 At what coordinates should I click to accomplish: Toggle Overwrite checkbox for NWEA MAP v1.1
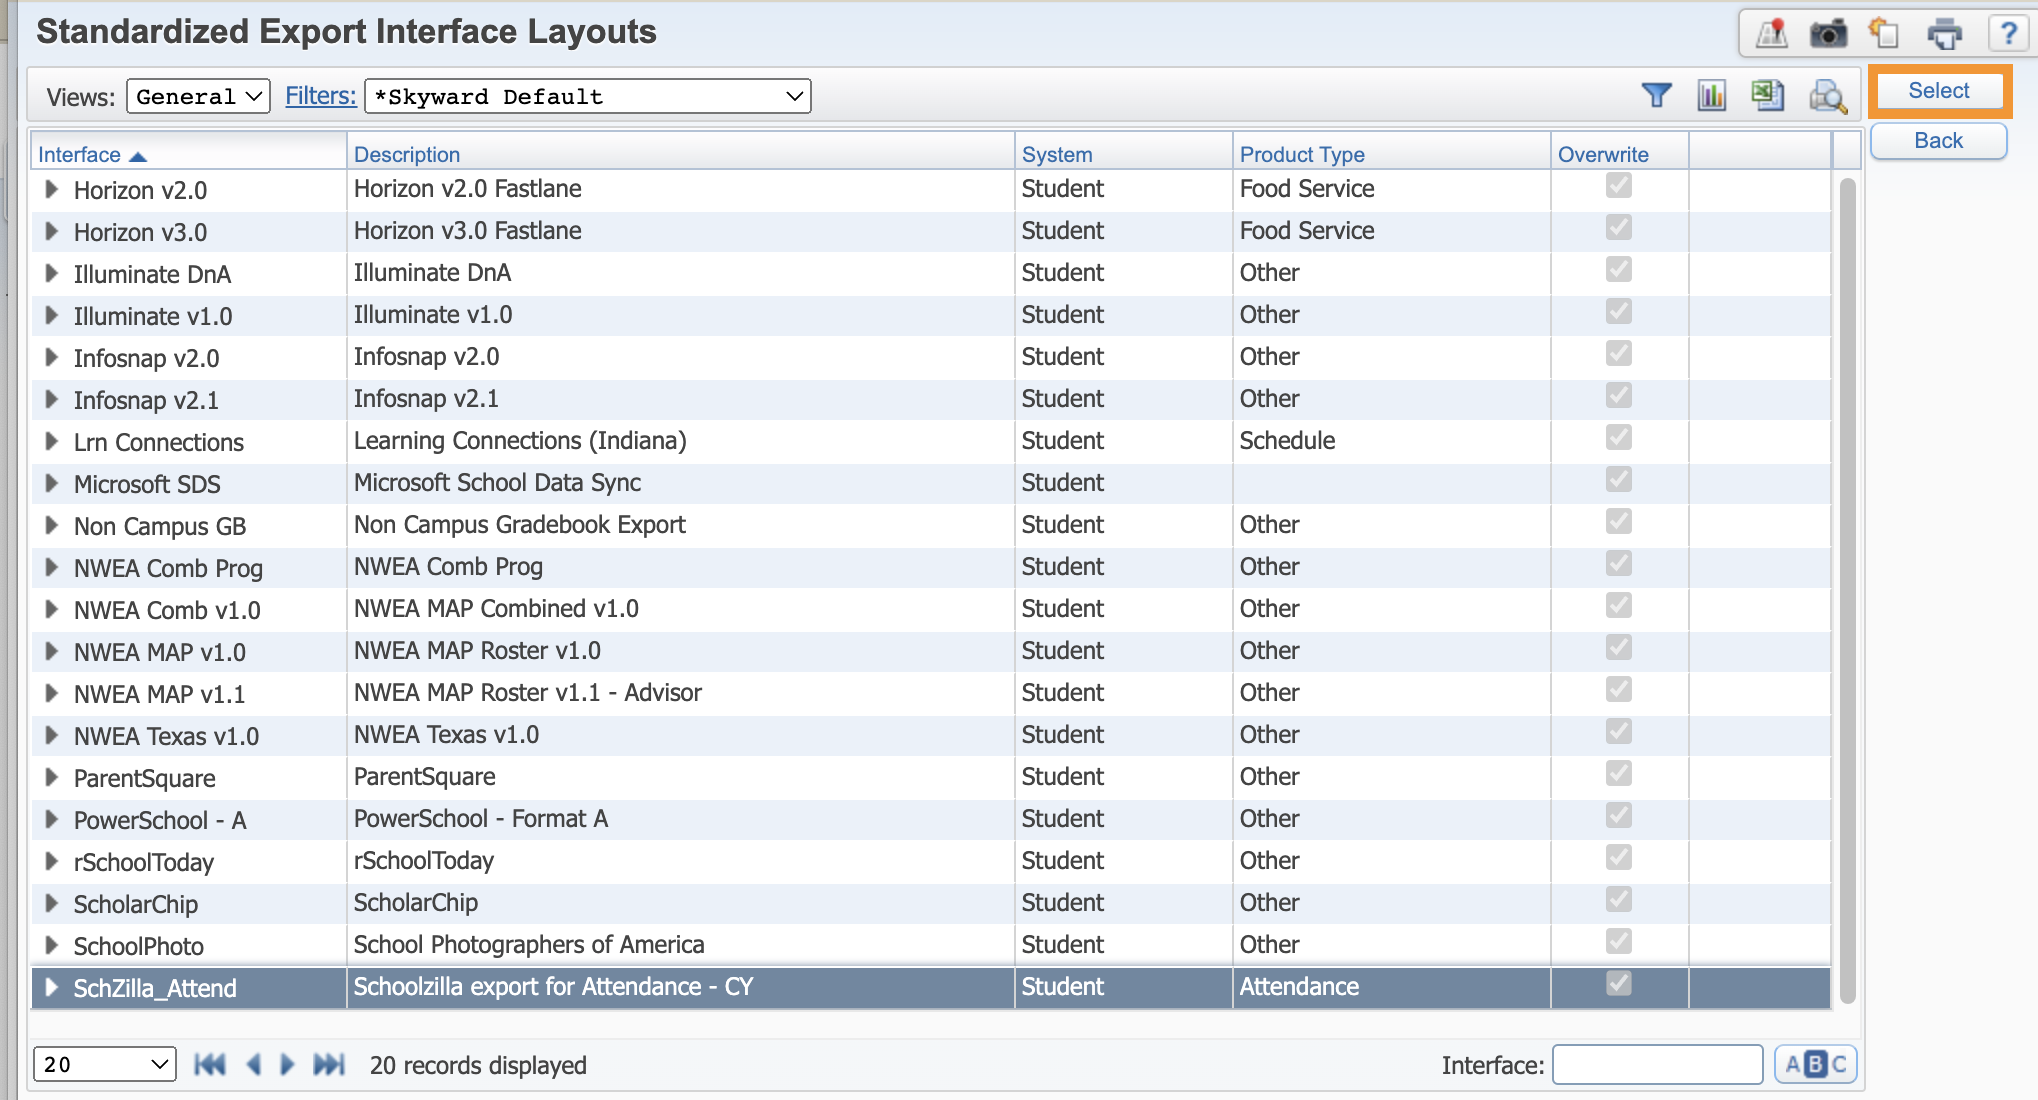click(x=1619, y=690)
